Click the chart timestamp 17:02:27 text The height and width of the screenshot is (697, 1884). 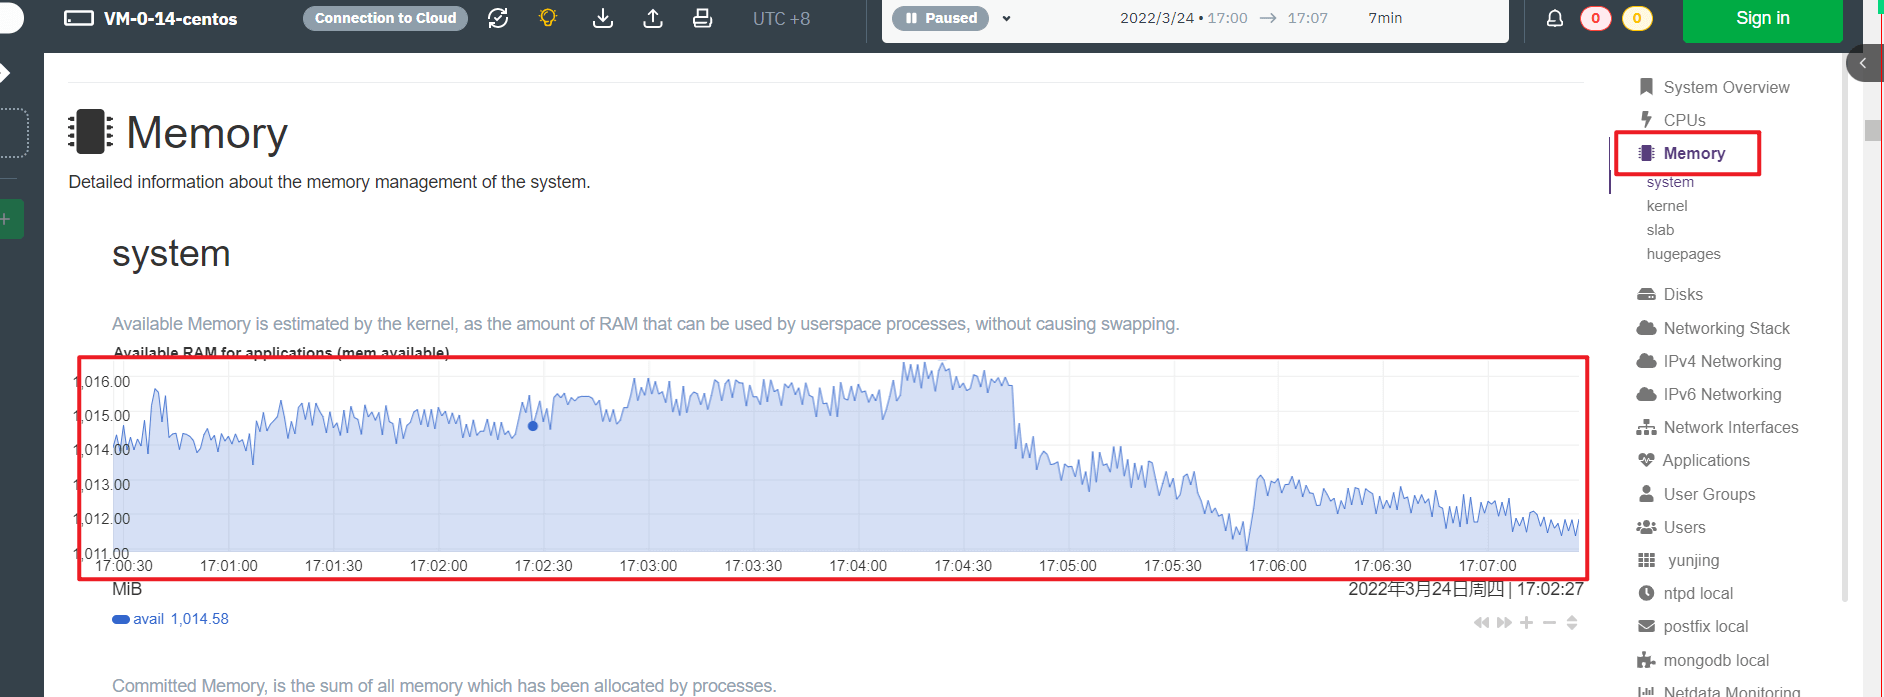[x=1550, y=589]
